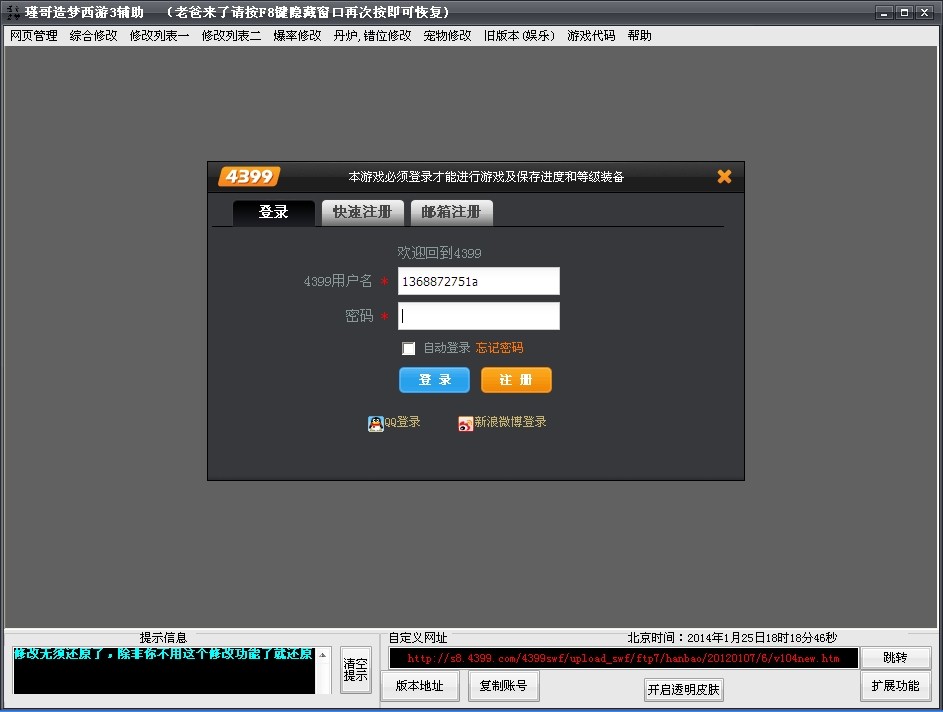The width and height of the screenshot is (943, 712).
Task: Open the 爆率修改 menu
Action: coord(297,36)
